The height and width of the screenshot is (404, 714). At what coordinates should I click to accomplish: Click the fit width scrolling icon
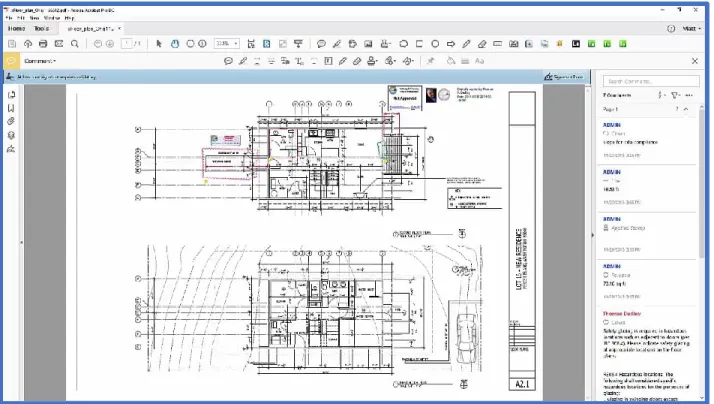251,44
